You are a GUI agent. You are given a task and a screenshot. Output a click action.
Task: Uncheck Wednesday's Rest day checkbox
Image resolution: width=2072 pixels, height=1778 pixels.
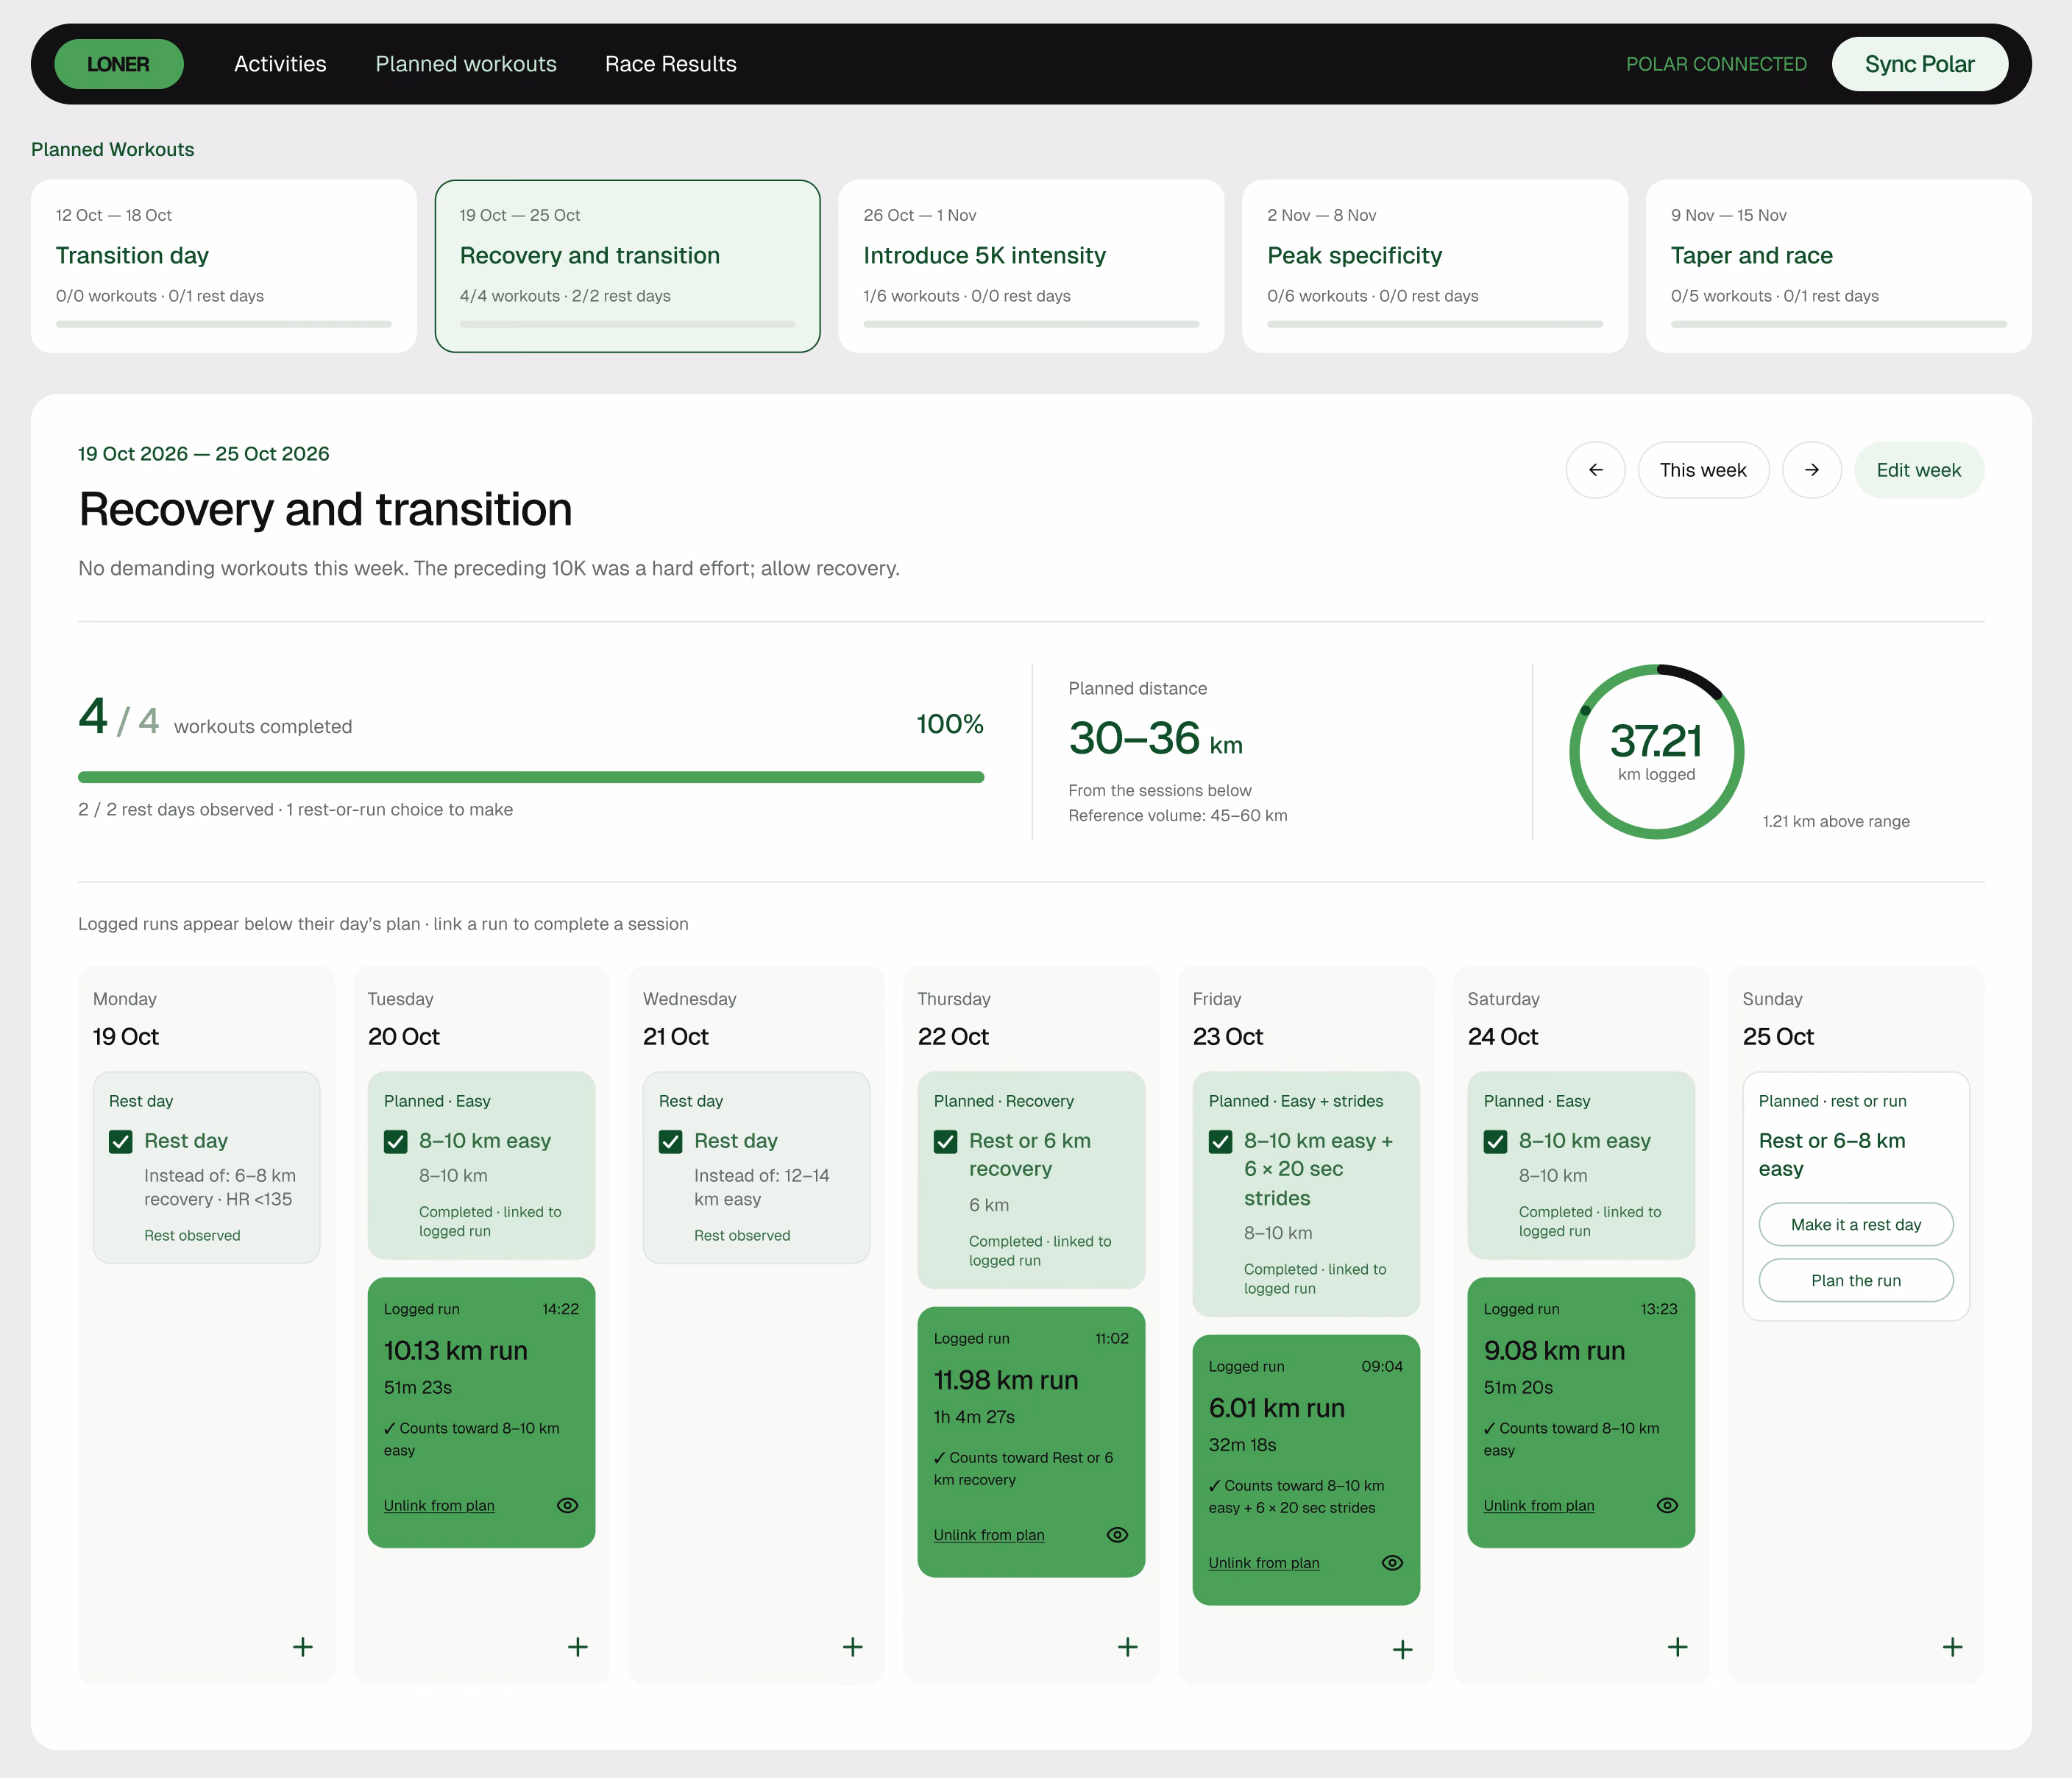point(670,1141)
